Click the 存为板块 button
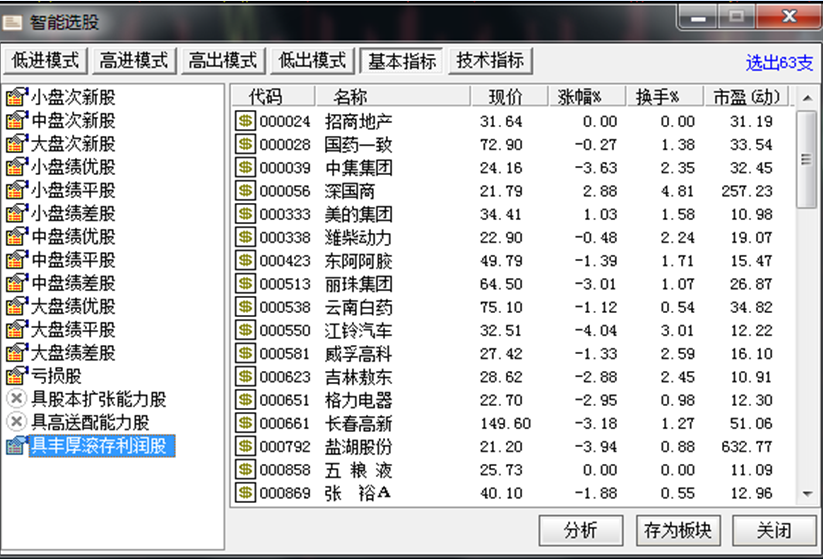This screenshot has height=559, width=823. tap(678, 530)
